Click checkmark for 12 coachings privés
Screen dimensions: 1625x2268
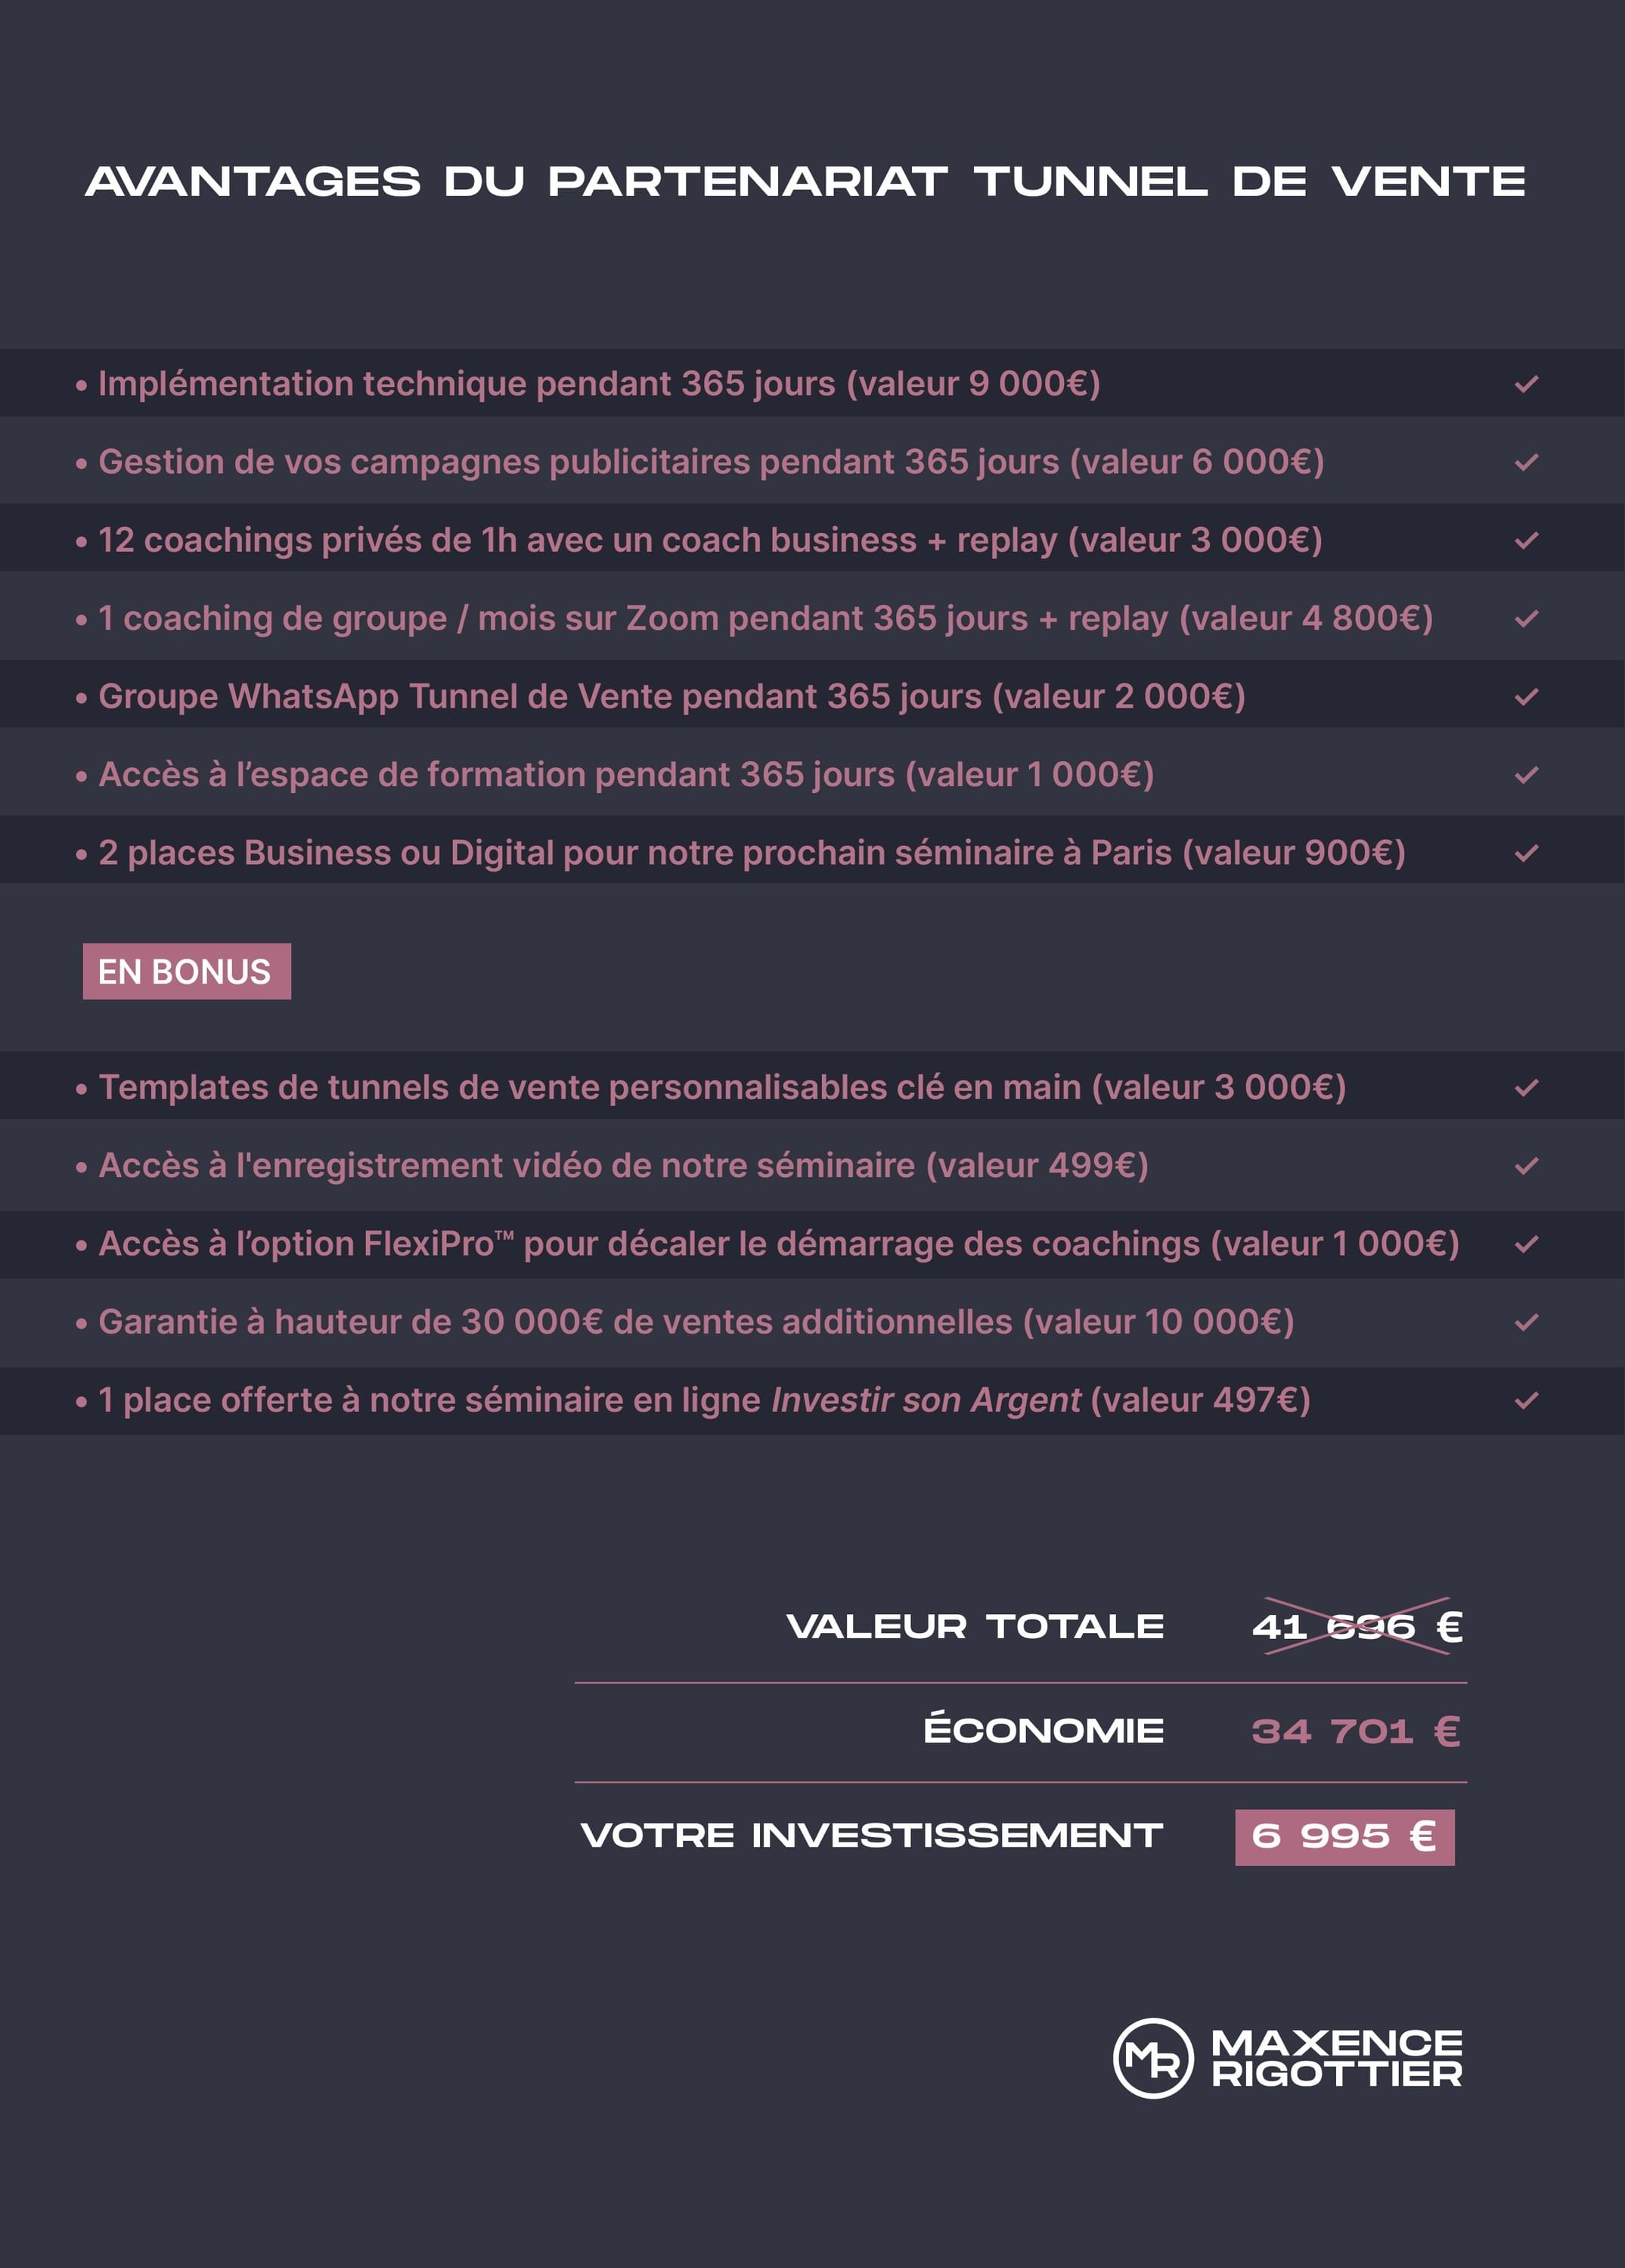(x=1526, y=540)
